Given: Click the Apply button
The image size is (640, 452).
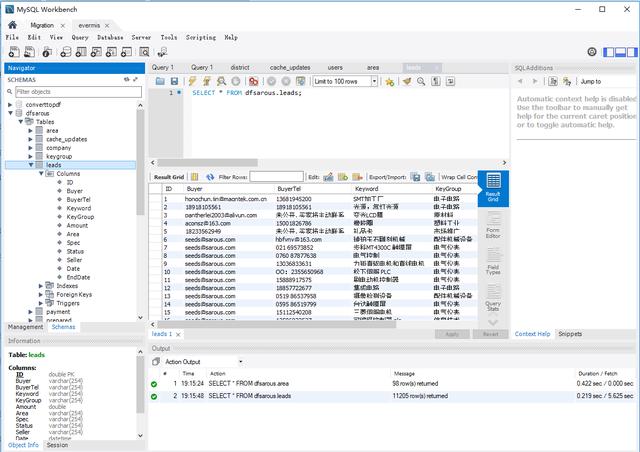Looking at the screenshot, I should coord(452,334).
